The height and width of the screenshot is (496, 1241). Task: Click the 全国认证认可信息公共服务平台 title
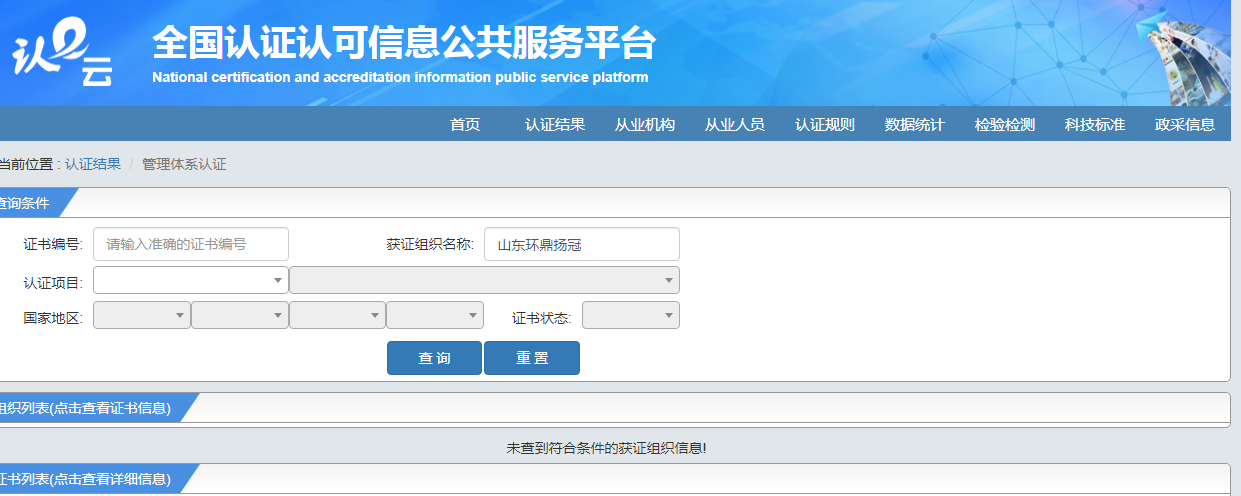404,42
